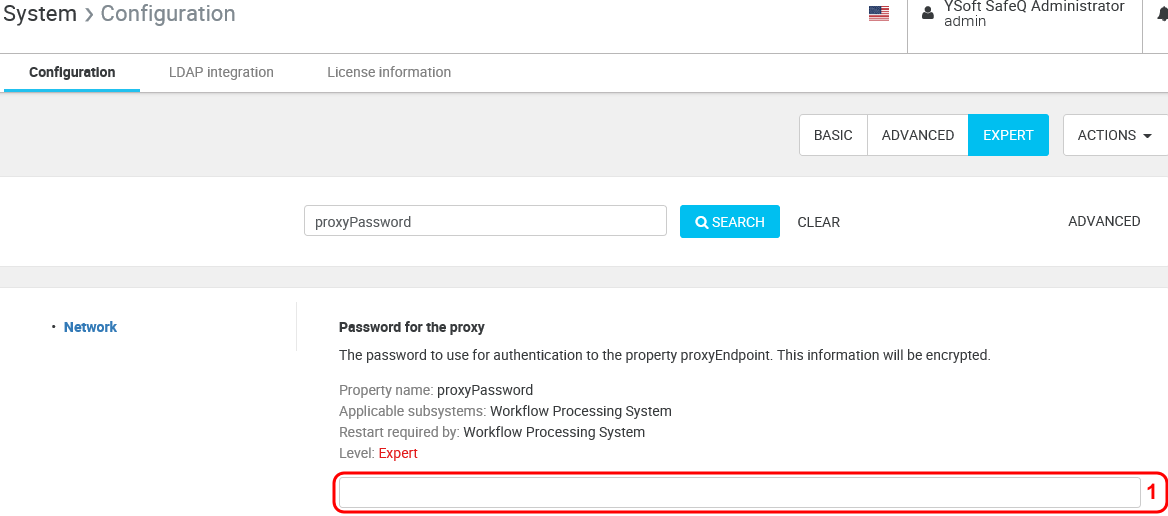The width and height of the screenshot is (1168, 516).
Task: Select the EXPERT configuration level
Action: pyautogui.click(x=1008, y=135)
